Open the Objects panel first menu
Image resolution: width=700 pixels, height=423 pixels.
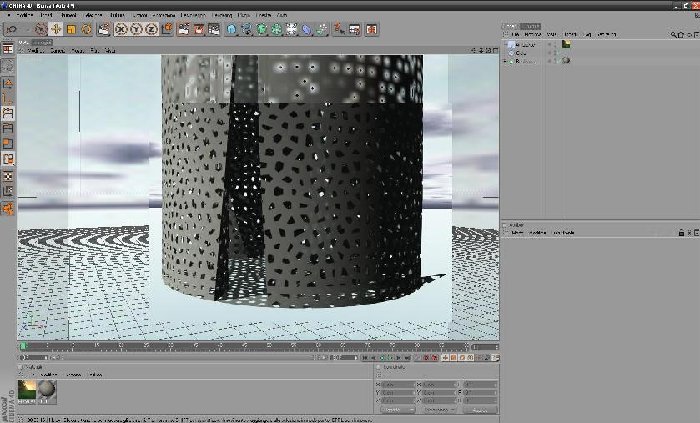tap(515, 34)
